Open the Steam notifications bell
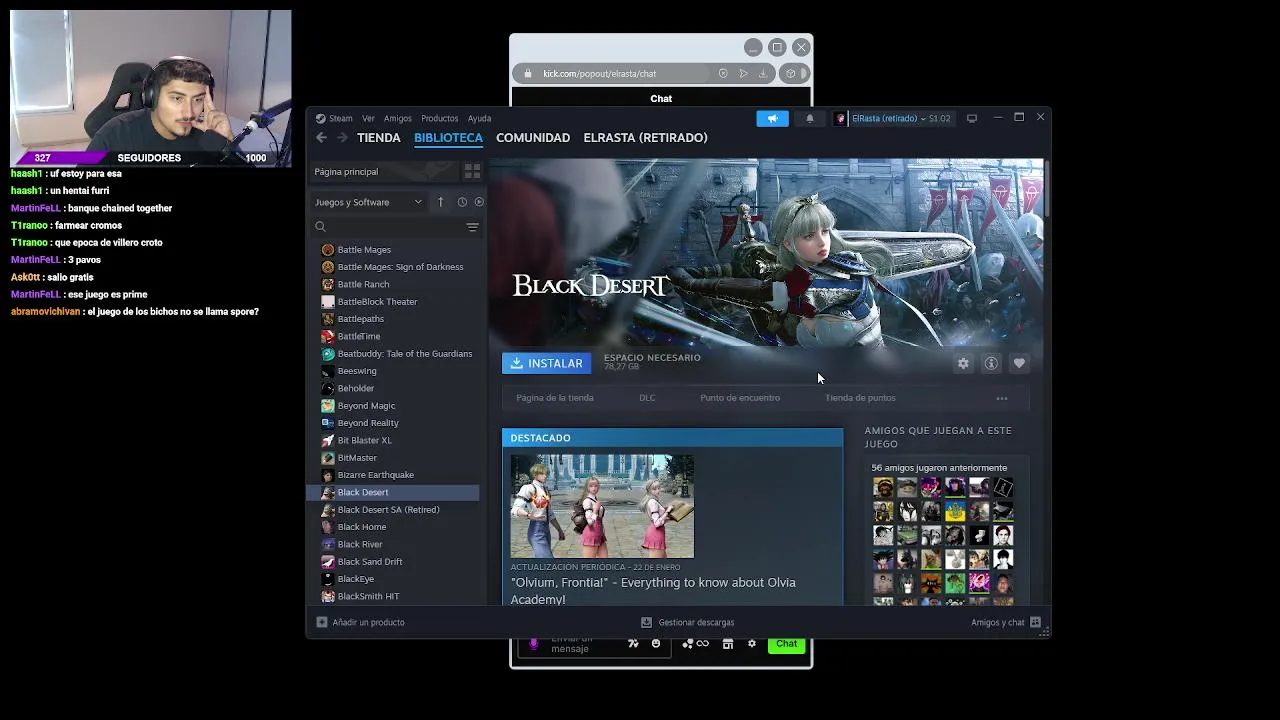Viewport: 1280px width, 720px height. (x=810, y=118)
